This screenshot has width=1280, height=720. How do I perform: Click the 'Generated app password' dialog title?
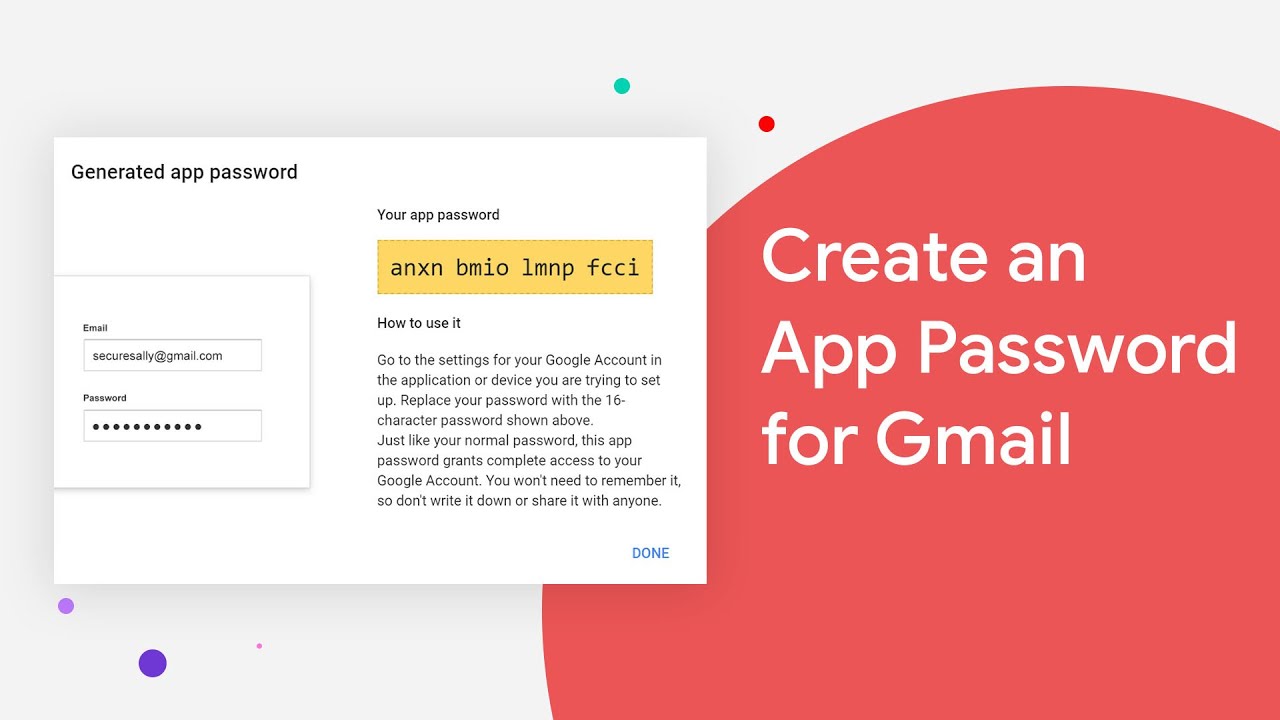tap(184, 172)
